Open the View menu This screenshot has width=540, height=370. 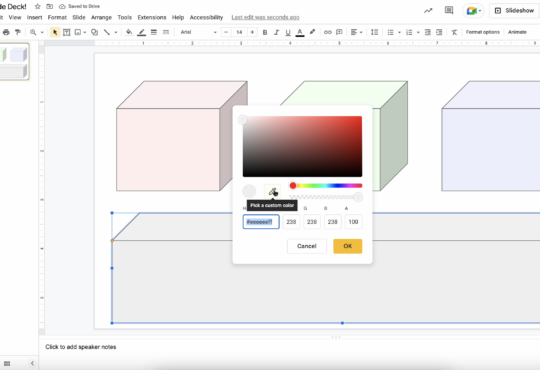(x=15, y=17)
